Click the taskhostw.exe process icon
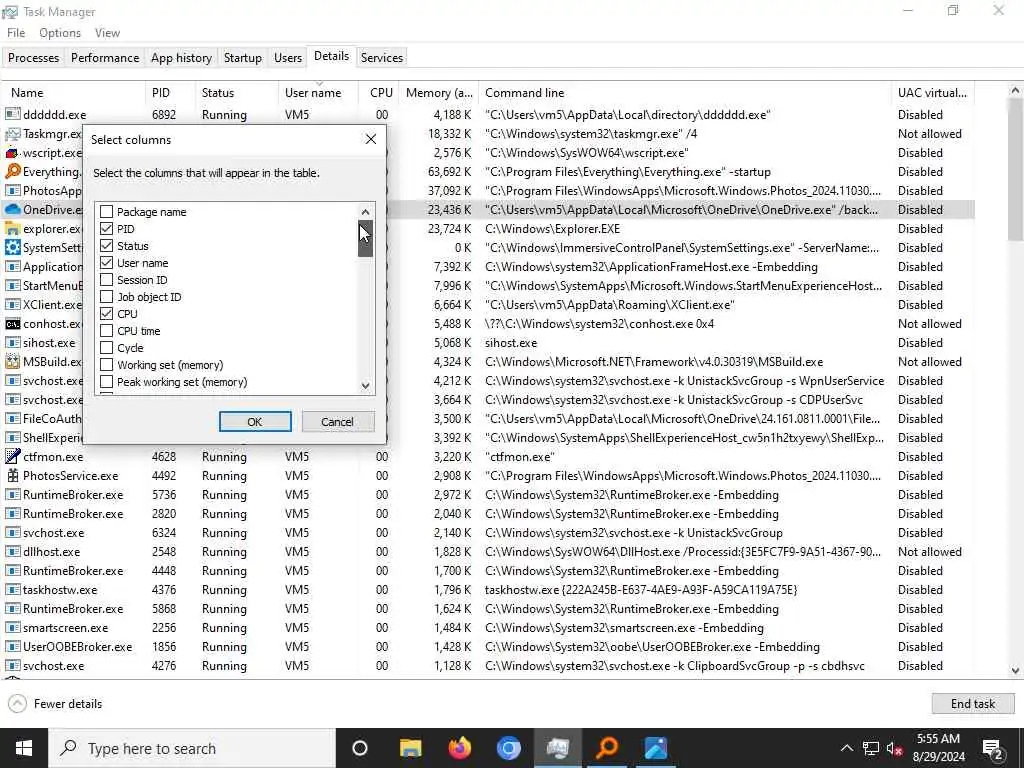Image resolution: width=1024 pixels, height=768 pixels. (12, 590)
